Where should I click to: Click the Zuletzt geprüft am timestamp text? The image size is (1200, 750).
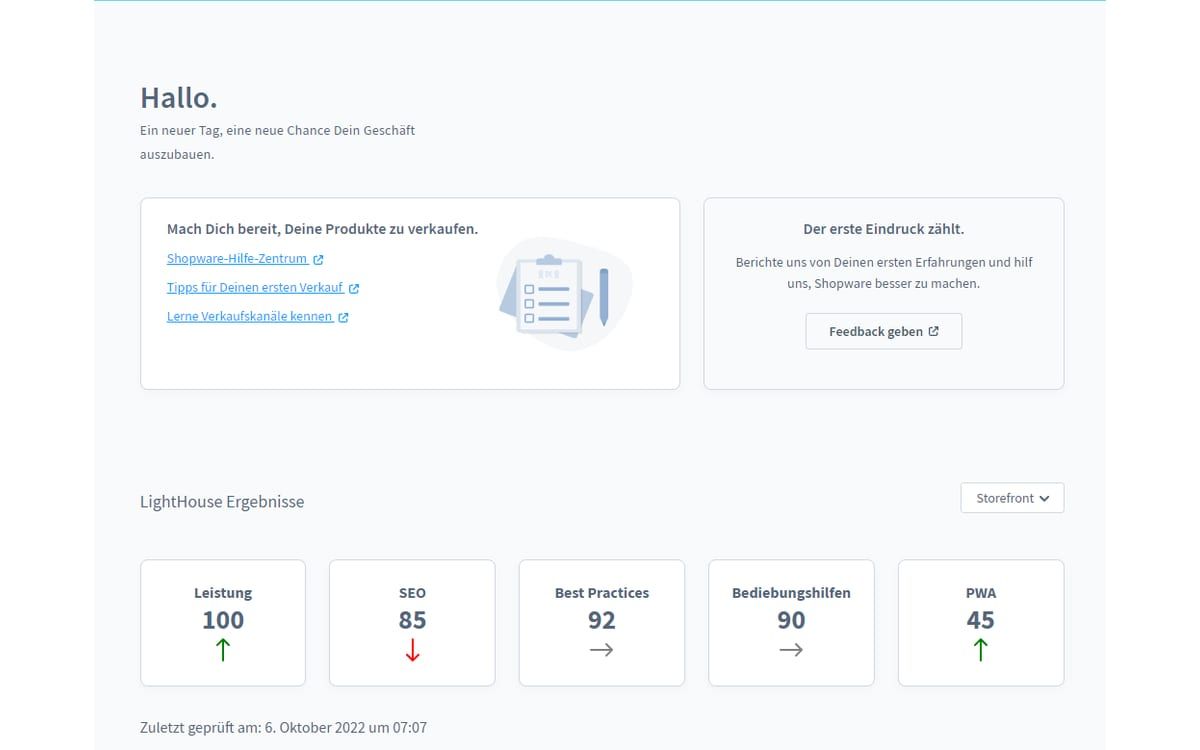[283, 728]
